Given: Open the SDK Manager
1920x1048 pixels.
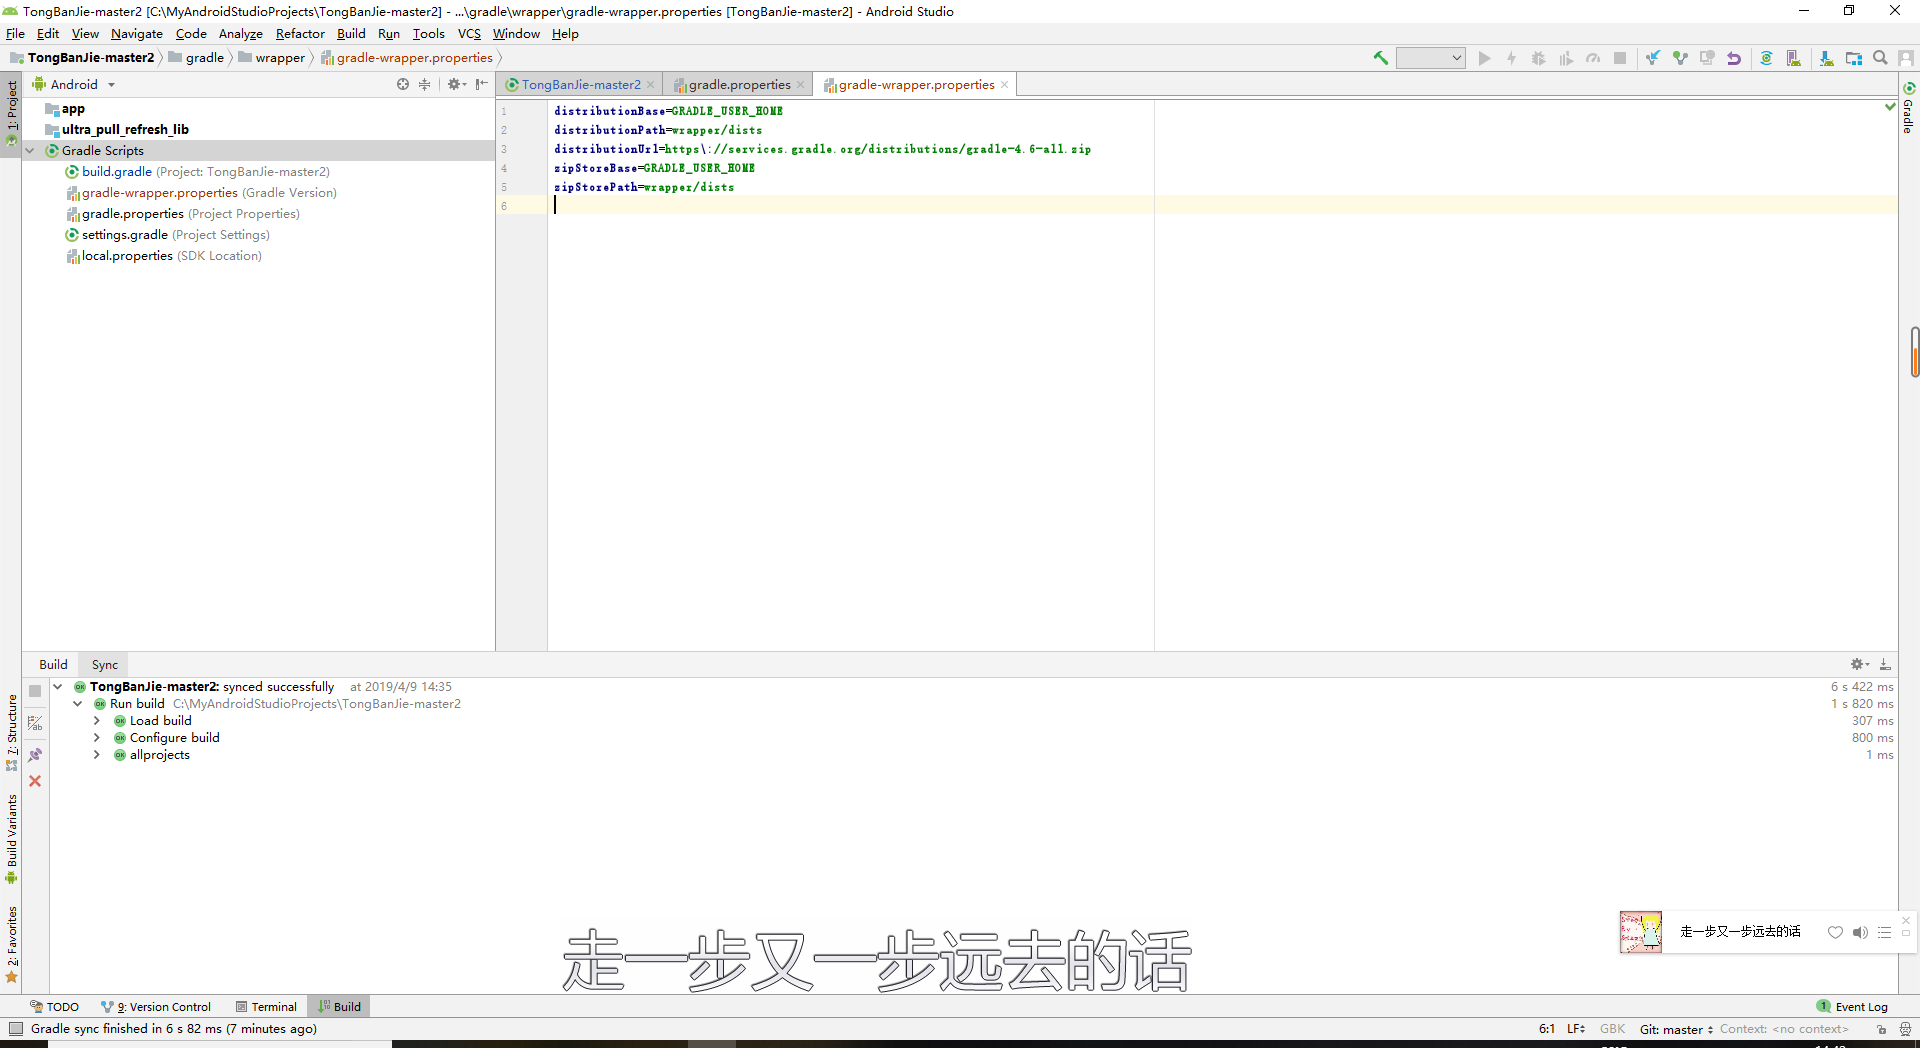Looking at the screenshot, I should pos(1824,58).
